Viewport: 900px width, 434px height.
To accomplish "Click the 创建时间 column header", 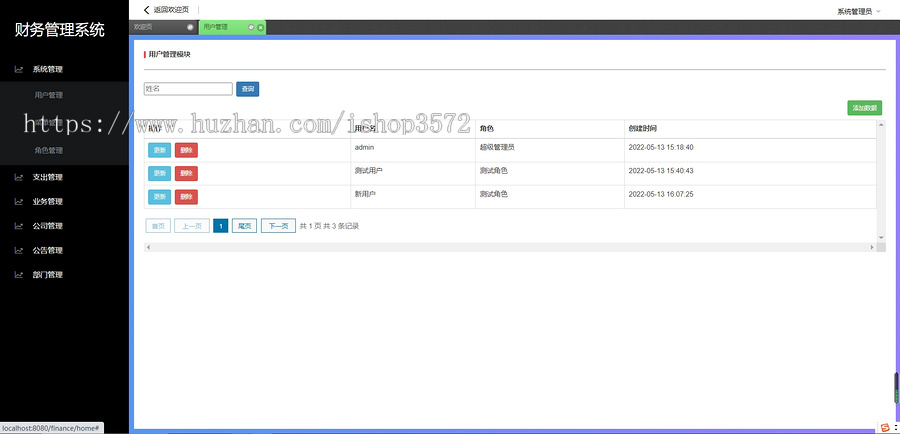I will point(643,129).
